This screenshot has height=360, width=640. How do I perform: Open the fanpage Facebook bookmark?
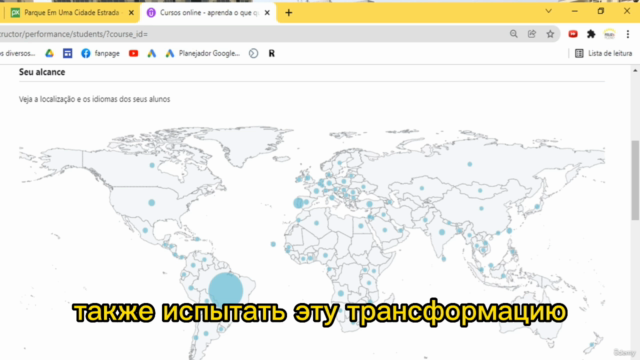tap(100, 53)
